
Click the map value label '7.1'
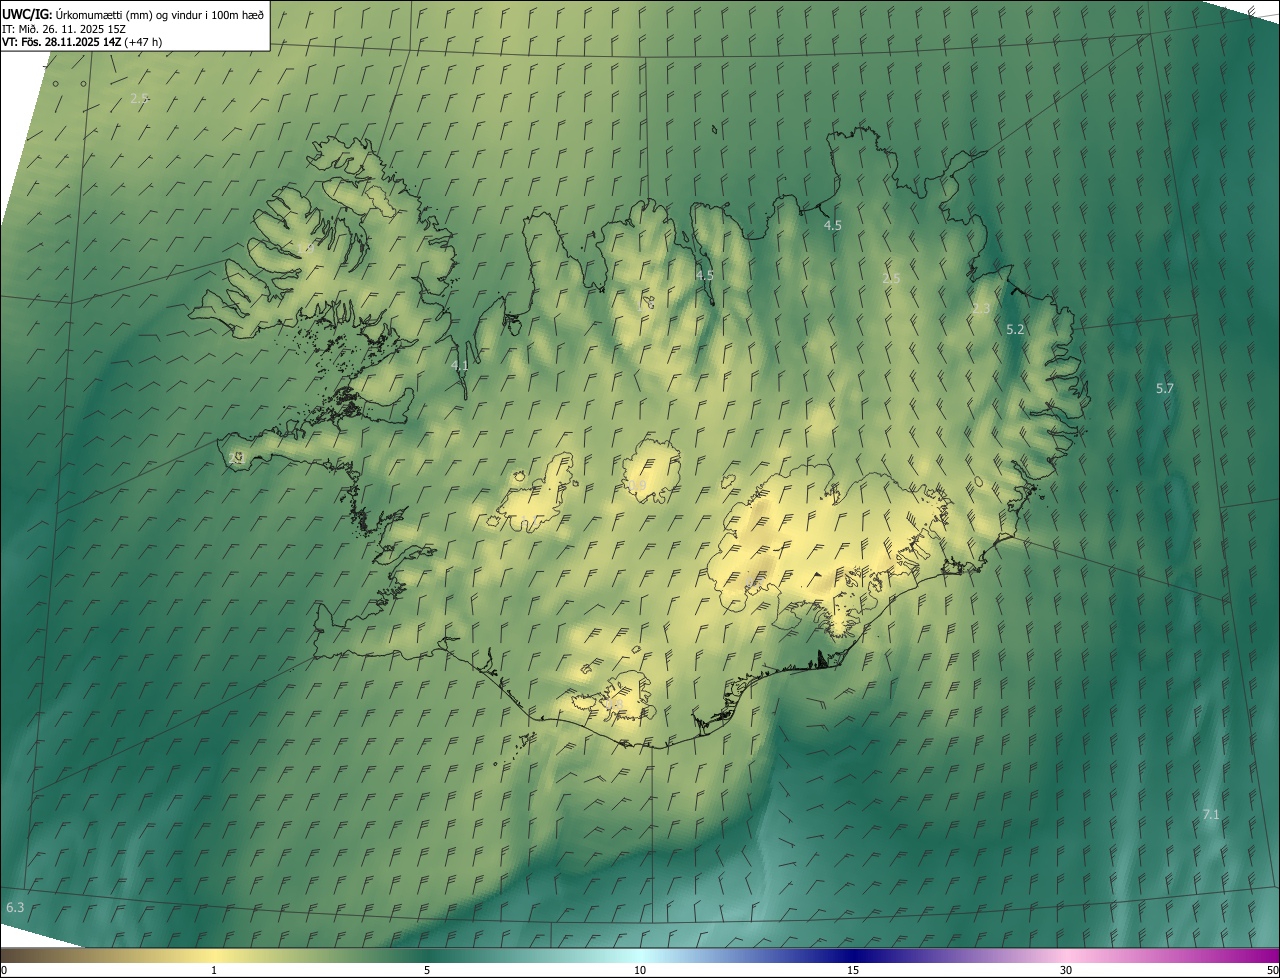pyautogui.click(x=1210, y=815)
